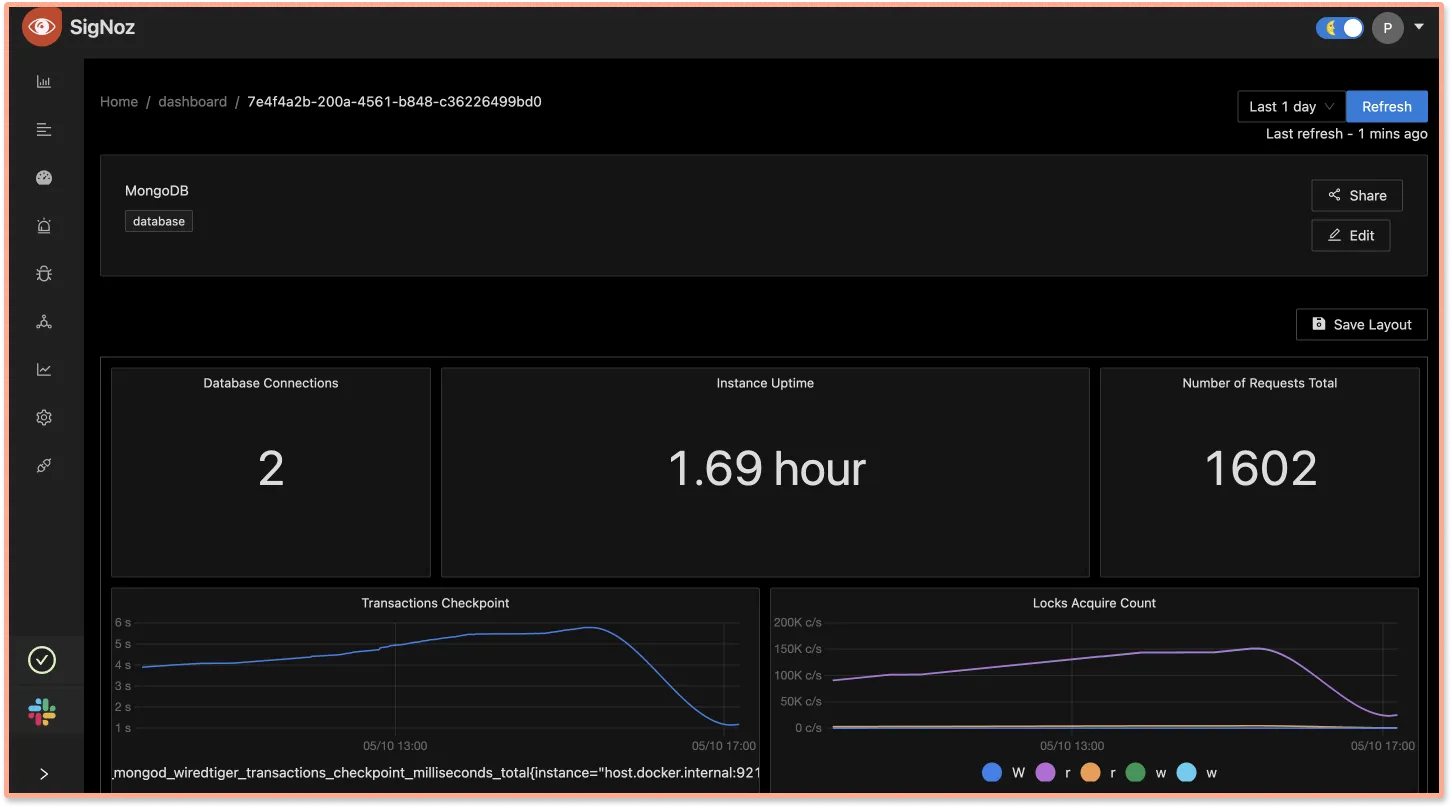Open the Services bar-chart icon in sidebar
Image resolution: width=1452 pixels, height=808 pixels.
tap(43, 82)
